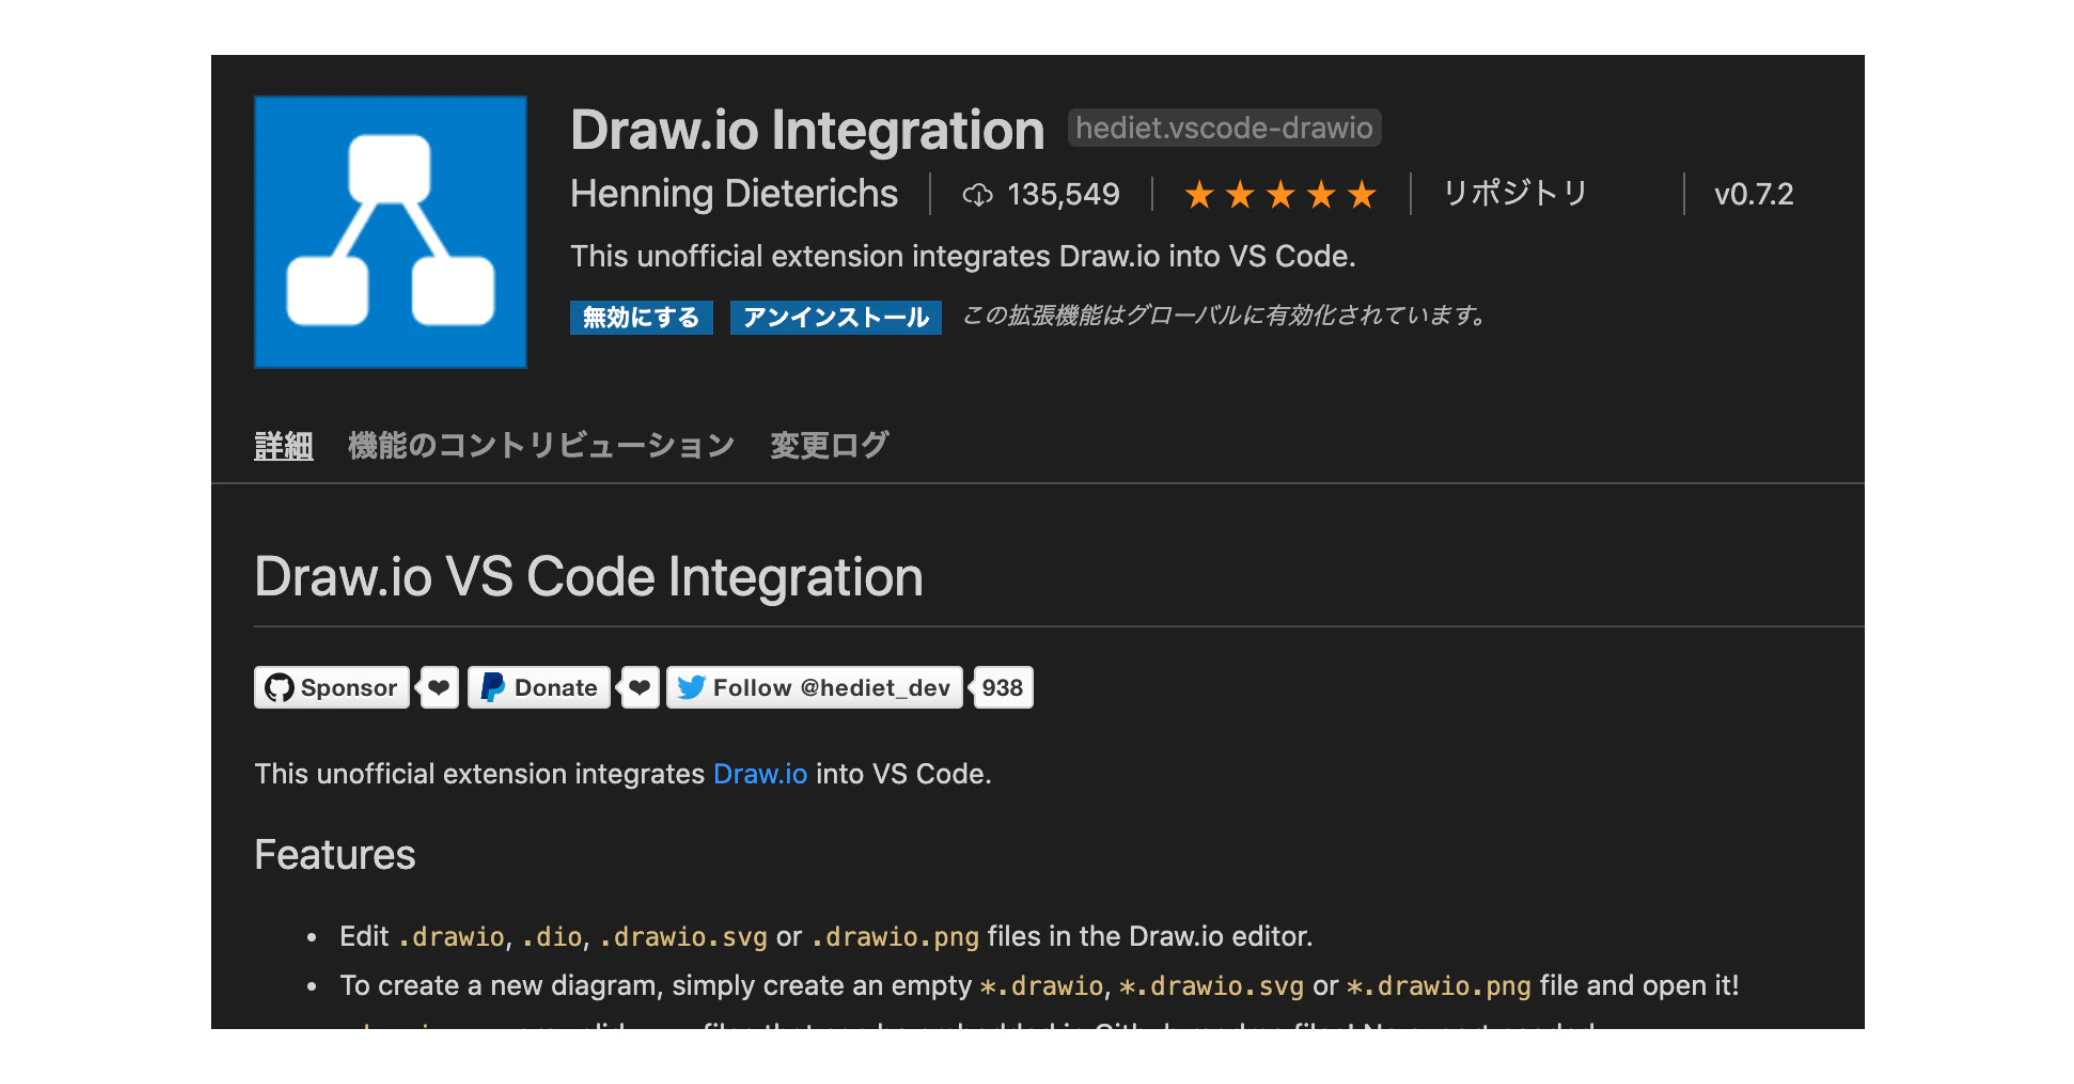Switch to the 機能のコントリビューション tab
The height and width of the screenshot is (1084, 2074).
click(541, 446)
